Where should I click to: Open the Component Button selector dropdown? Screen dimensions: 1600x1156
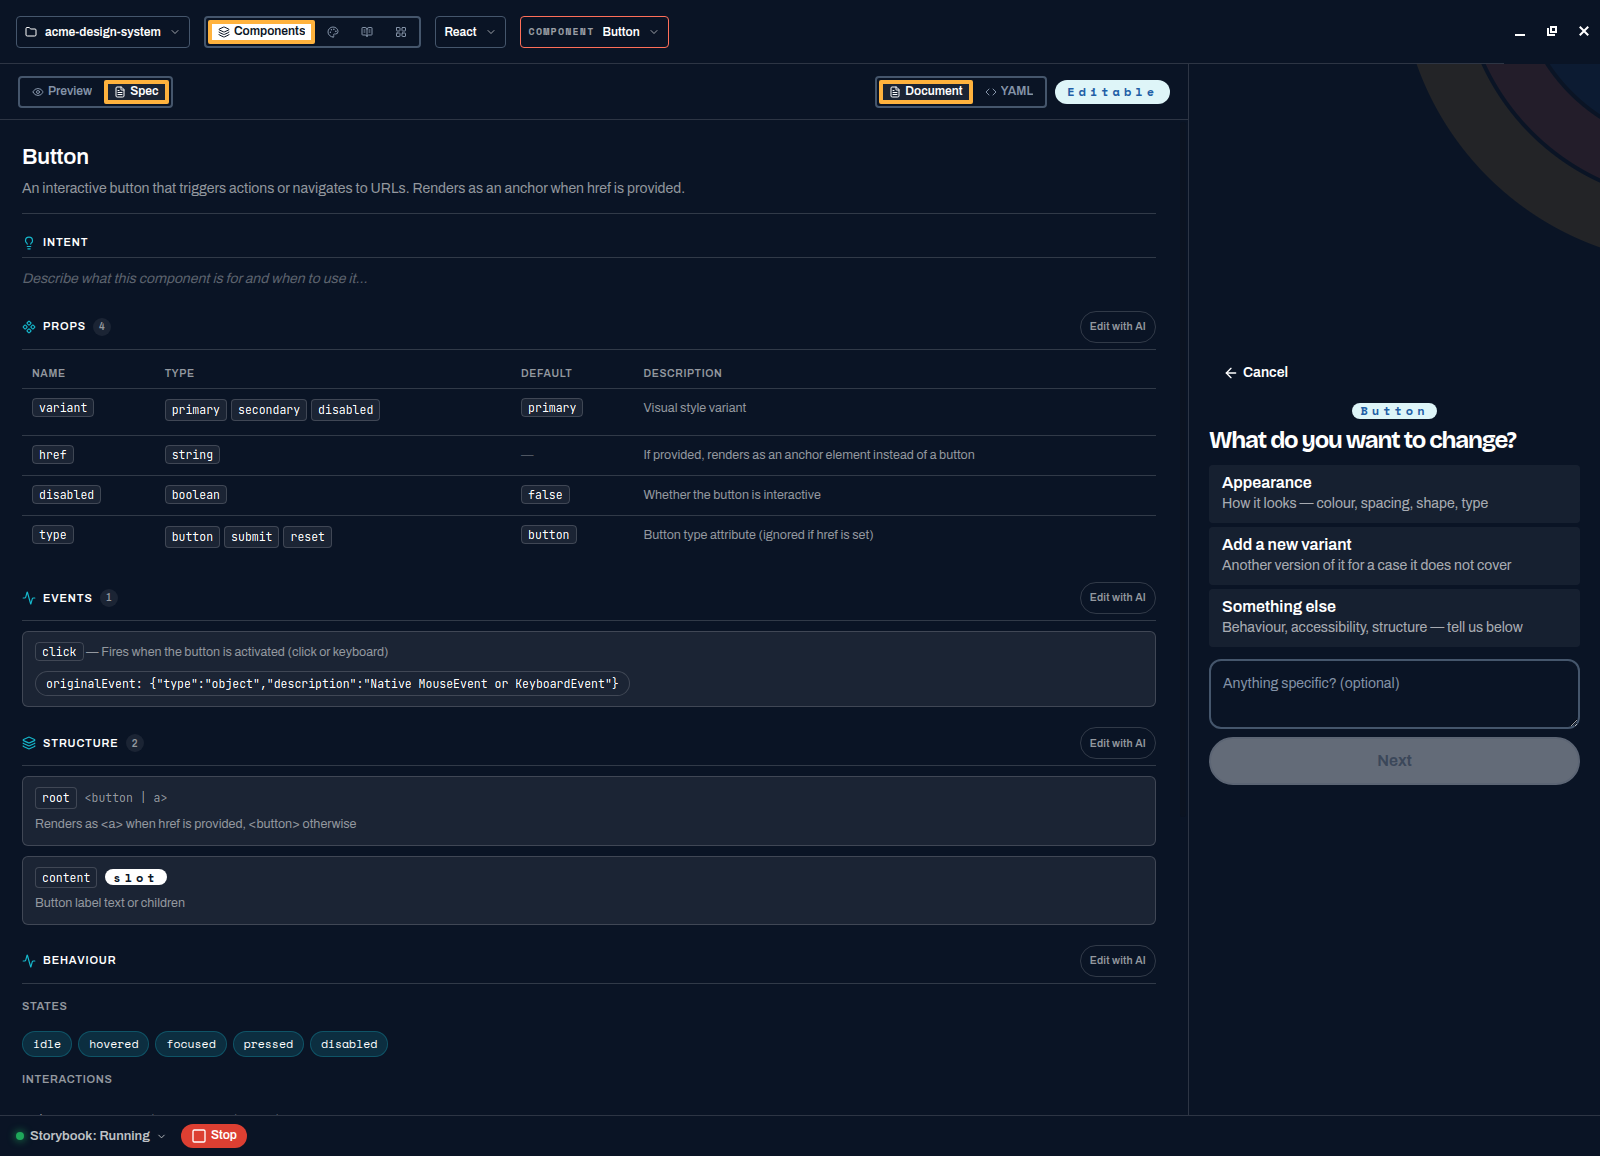594,32
